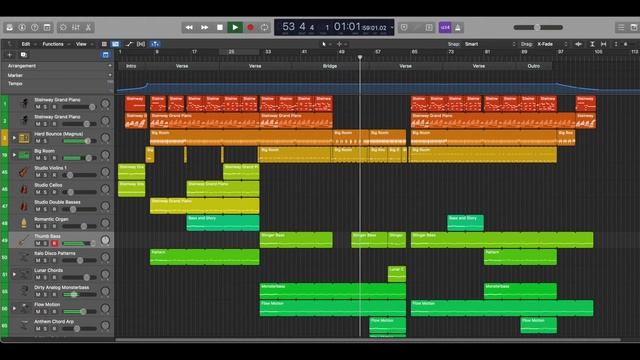
Task: Select the Bridge arrangement marker
Action: click(x=330, y=66)
